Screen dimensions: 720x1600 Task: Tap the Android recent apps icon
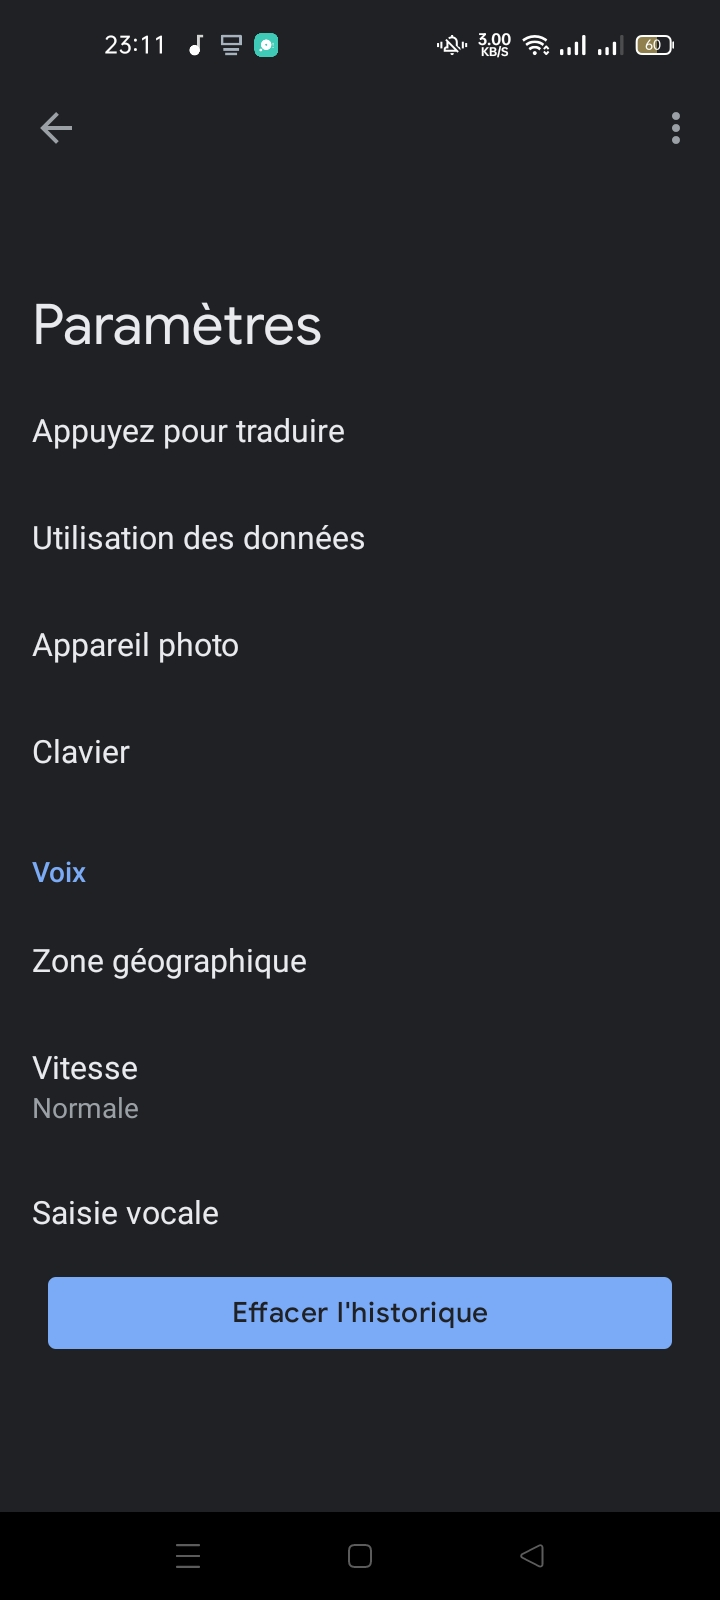click(x=188, y=1556)
